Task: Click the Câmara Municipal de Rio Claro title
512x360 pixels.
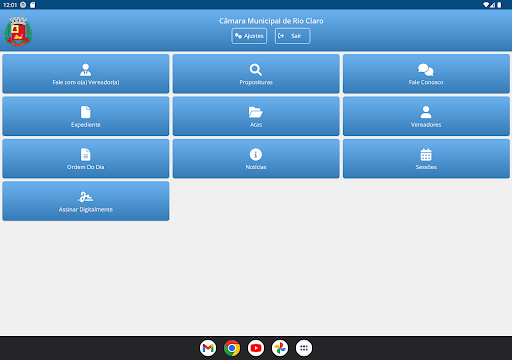Action: 271,21
